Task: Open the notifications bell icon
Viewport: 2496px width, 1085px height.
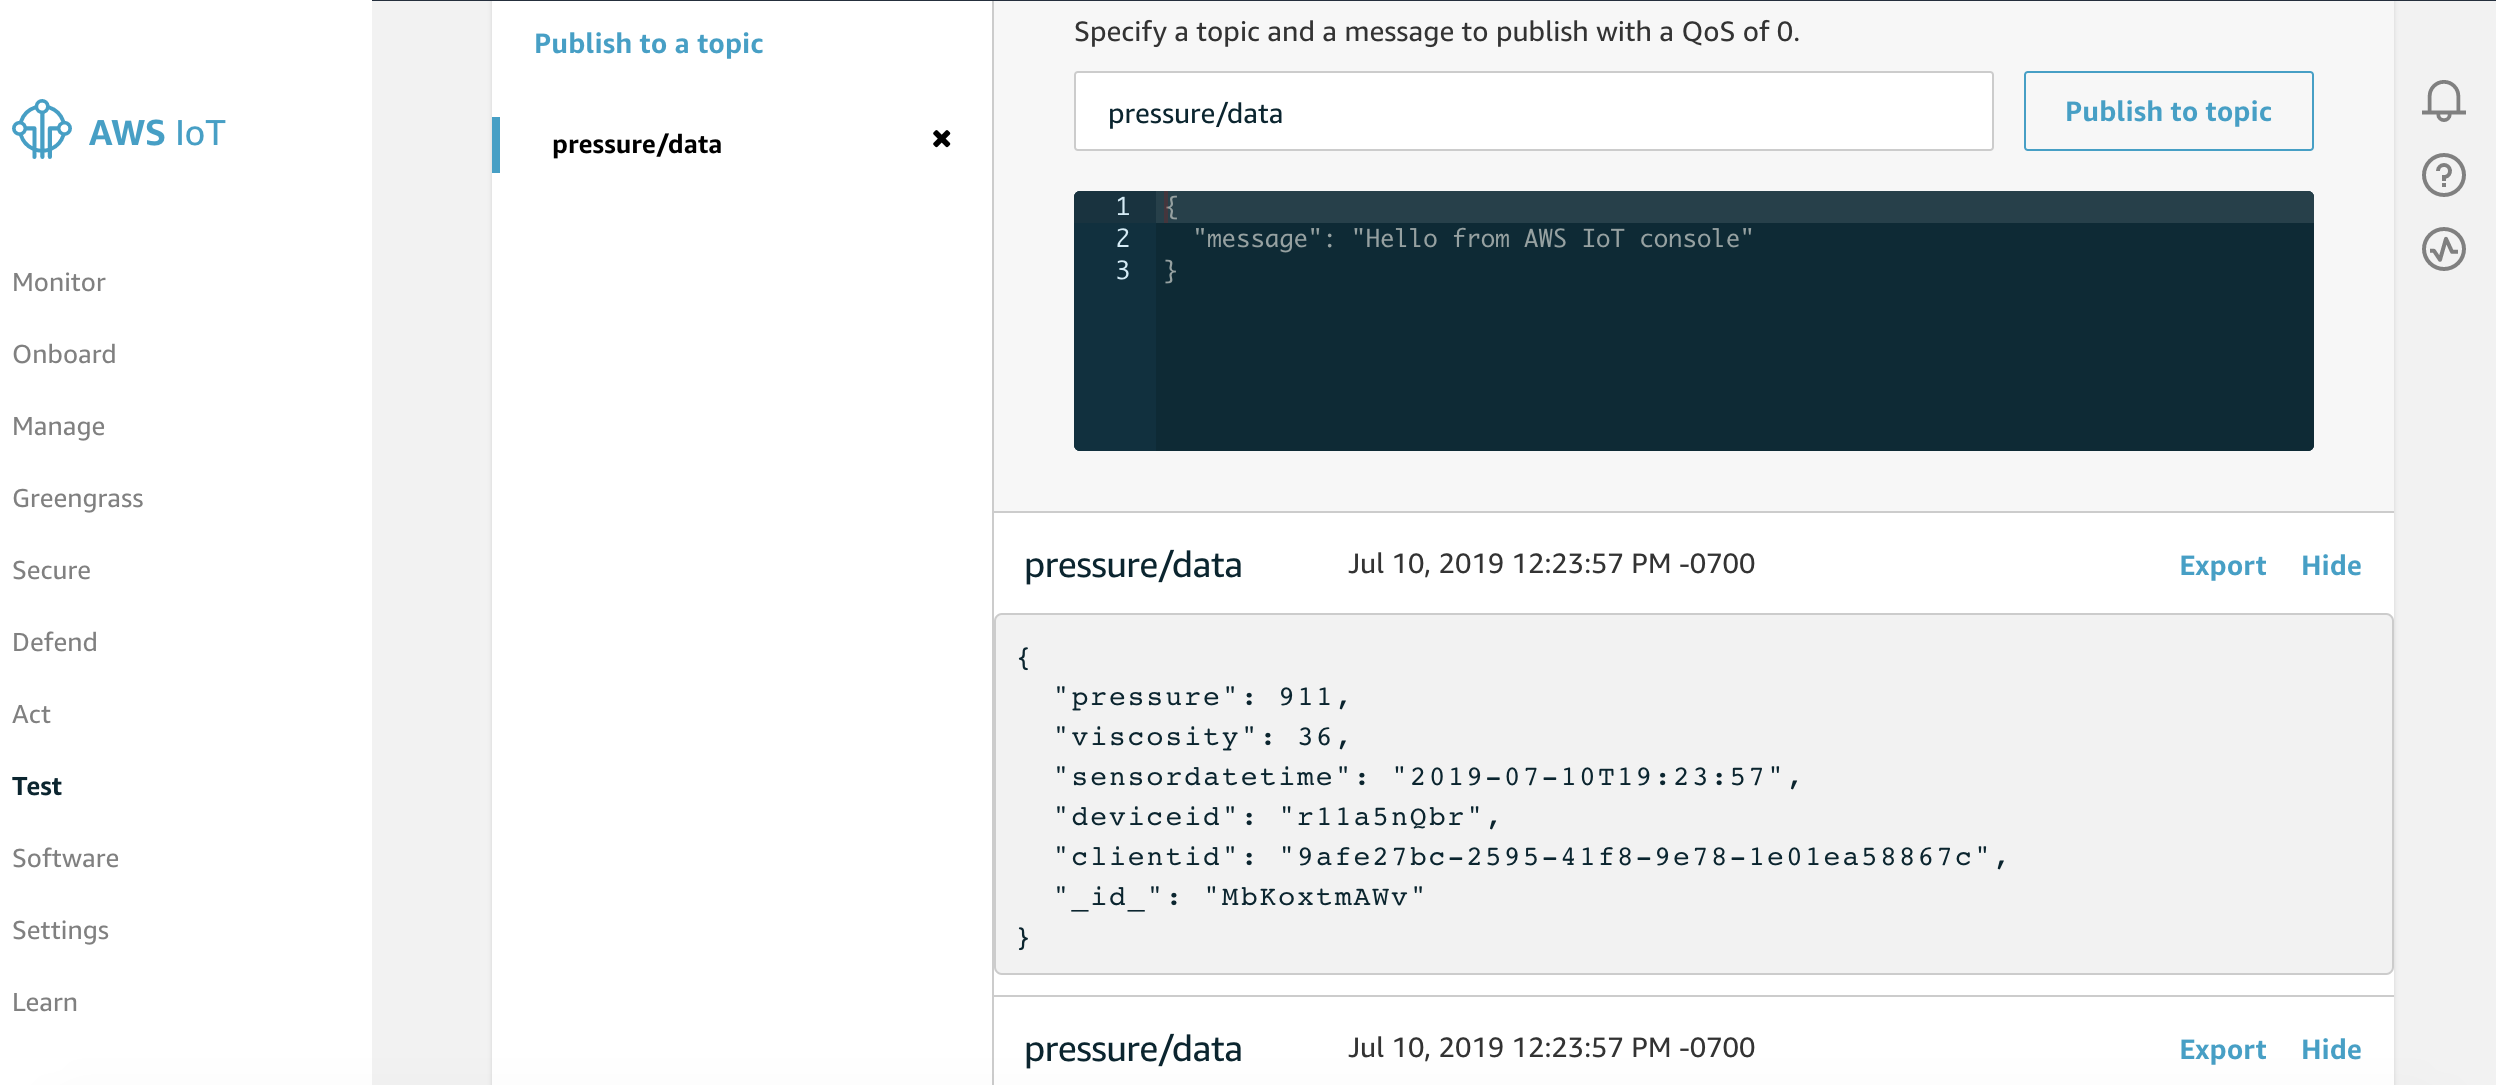Action: click(x=2442, y=101)
